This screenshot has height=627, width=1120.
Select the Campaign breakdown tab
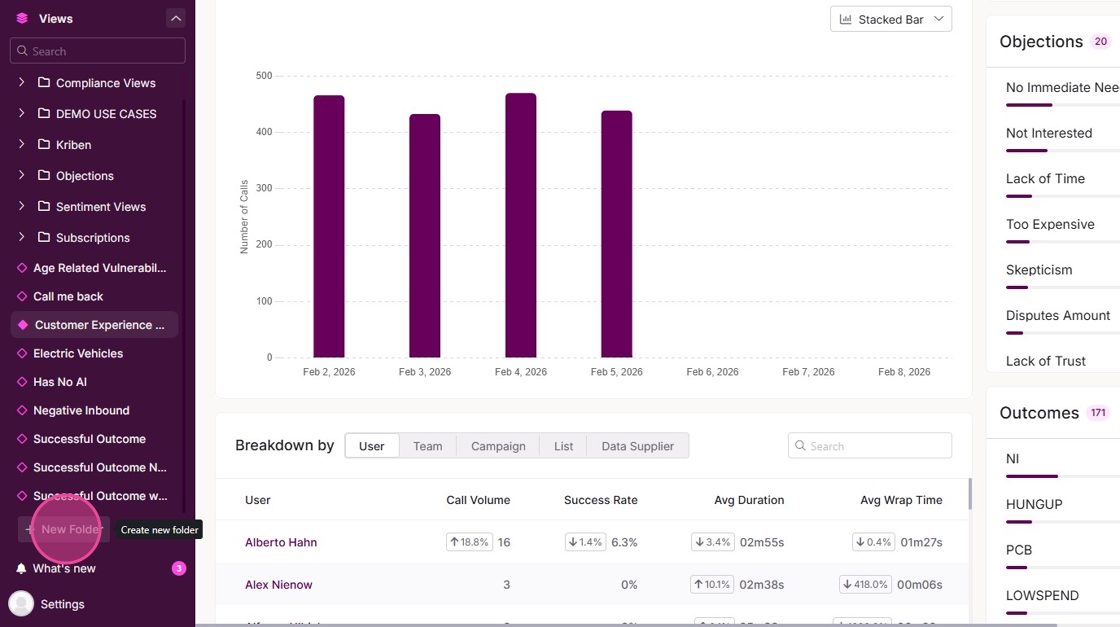(x=499, y=446)
